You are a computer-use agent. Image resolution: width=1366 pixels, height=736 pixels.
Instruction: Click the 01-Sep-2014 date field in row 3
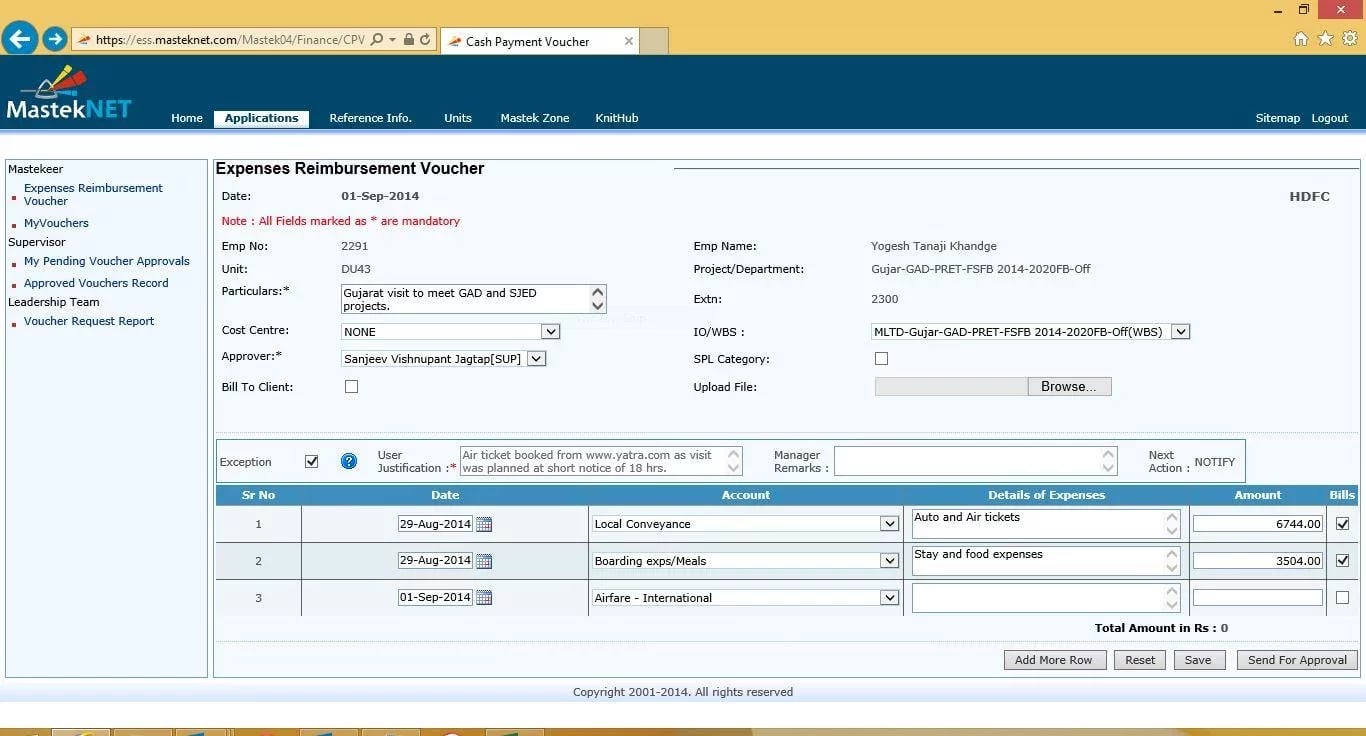pyautogui.click(x=435, y=597)
